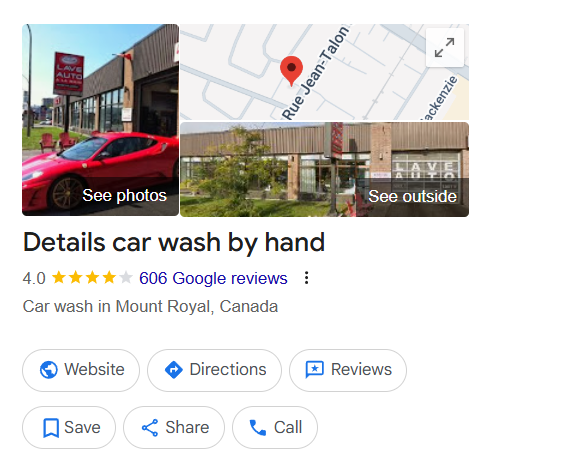Open the three-dot more options menu
The height and width of the screenshot is (463, 566).
tap(306, 278)
